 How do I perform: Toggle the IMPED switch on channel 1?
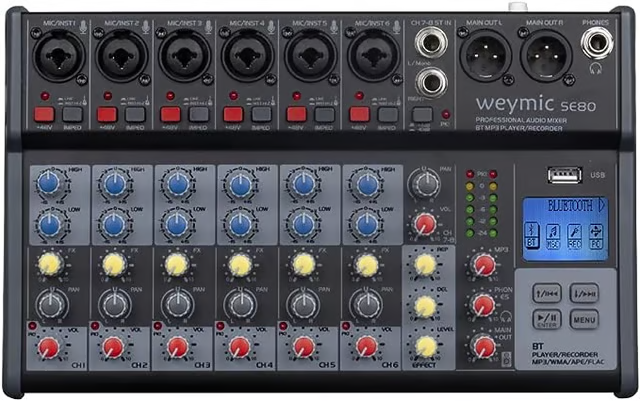[72, 115]
